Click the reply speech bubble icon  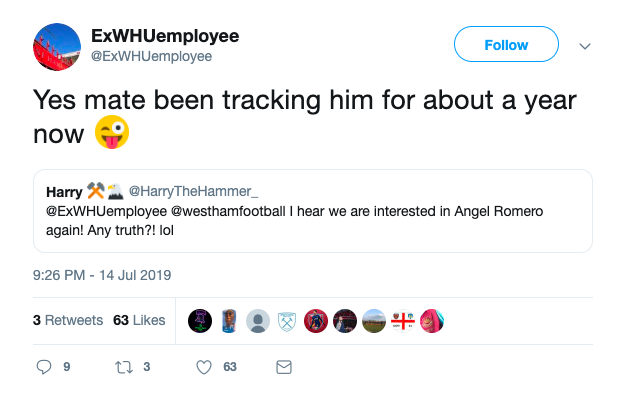pos(44,367)
